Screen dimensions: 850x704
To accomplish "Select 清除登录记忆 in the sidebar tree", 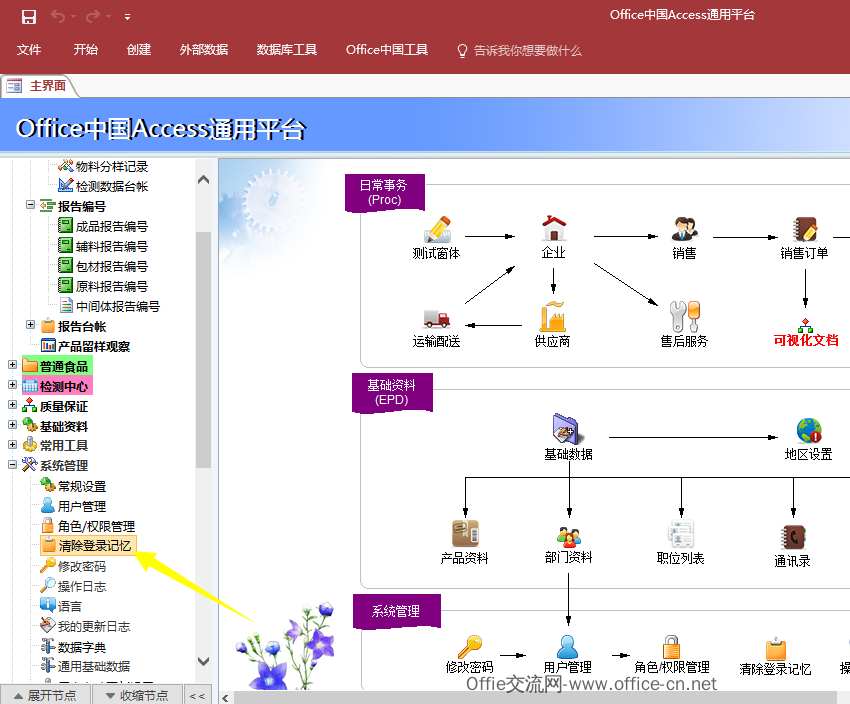I will pyautogui.click(x=87, y=545).
